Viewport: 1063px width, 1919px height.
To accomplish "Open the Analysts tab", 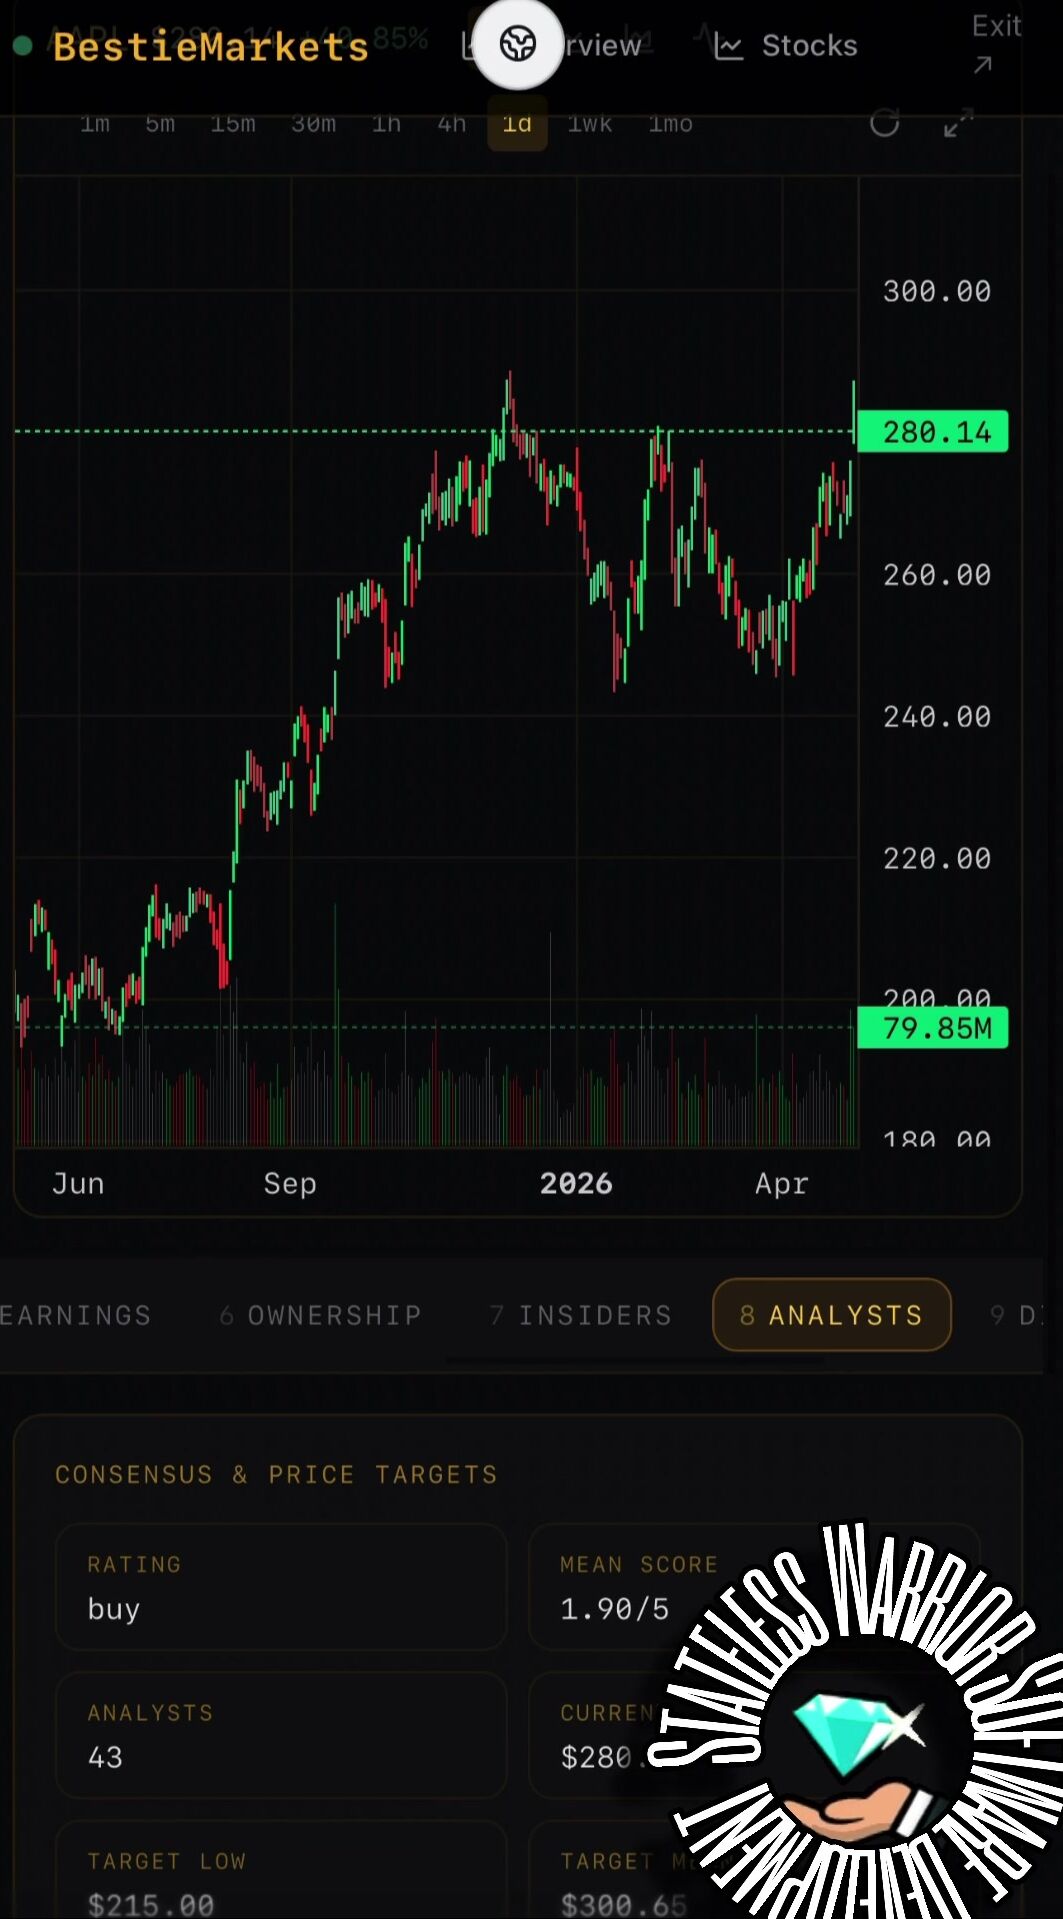I will [831, 1314].
